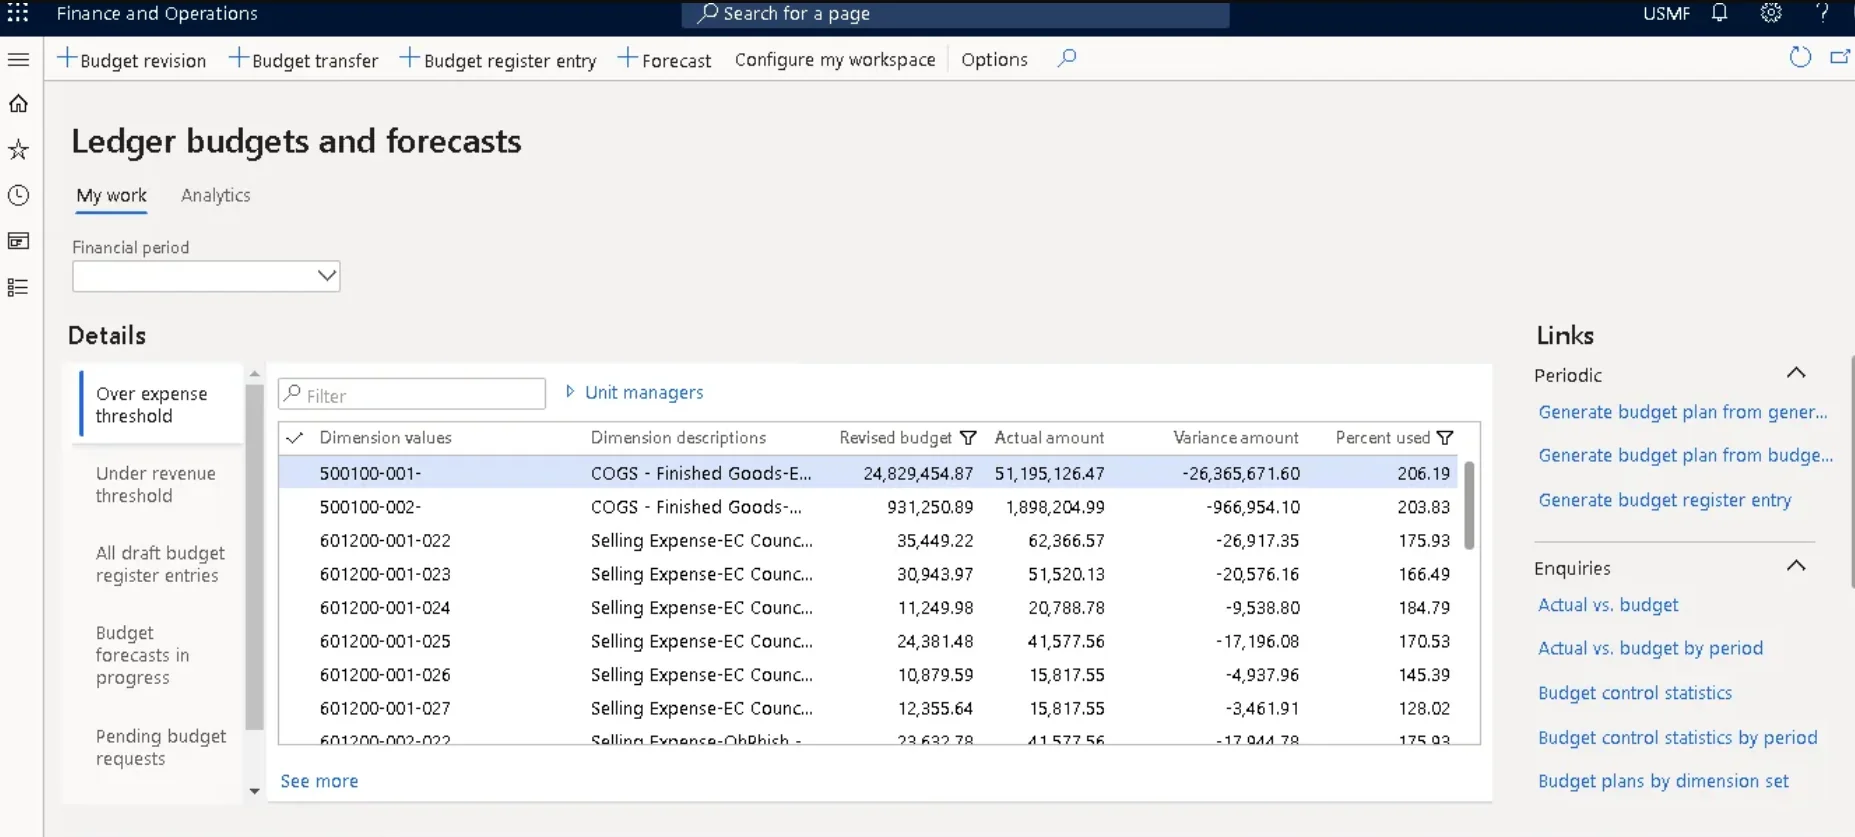Click percent used 128.02
This screenshot has width=1855, height=837.
[x=1424, y=708]
